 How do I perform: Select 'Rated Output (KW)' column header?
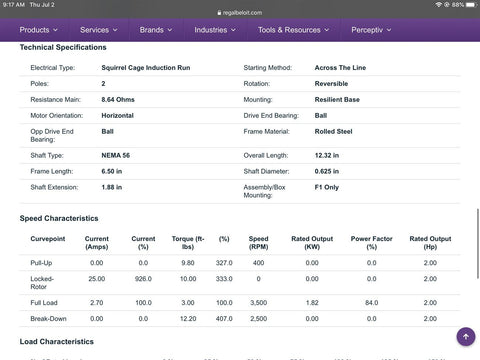(312, 243)
